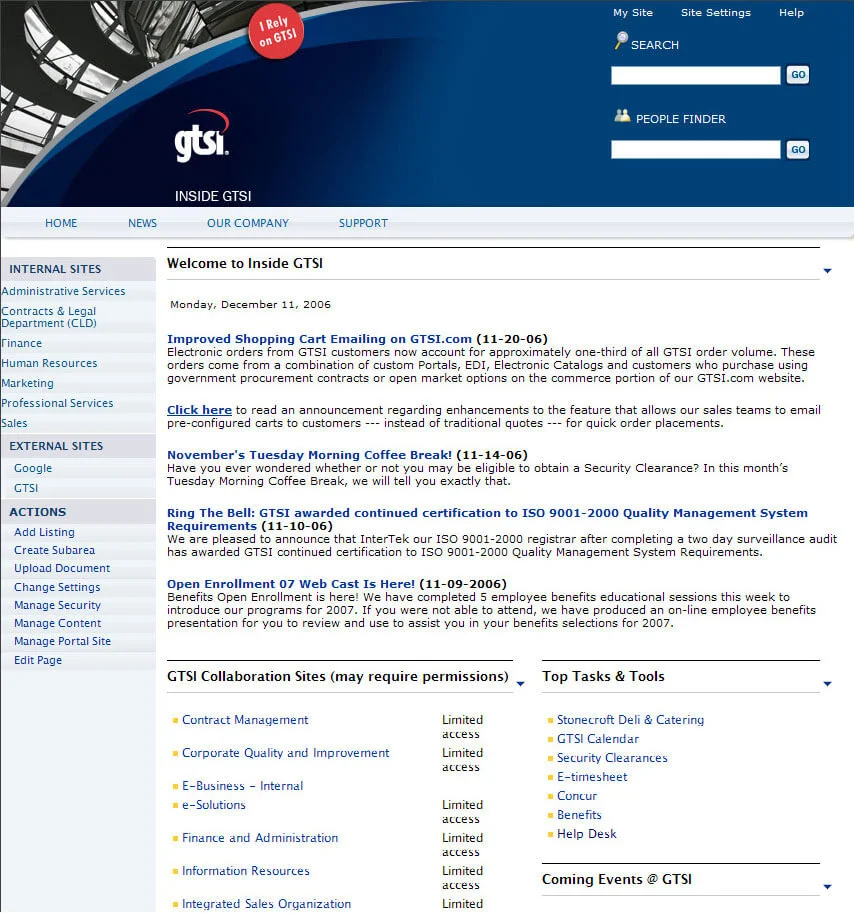Open Open Enrollment 07 Web Cast article
This screenshot has width=854, height=913.
(291, 584)
